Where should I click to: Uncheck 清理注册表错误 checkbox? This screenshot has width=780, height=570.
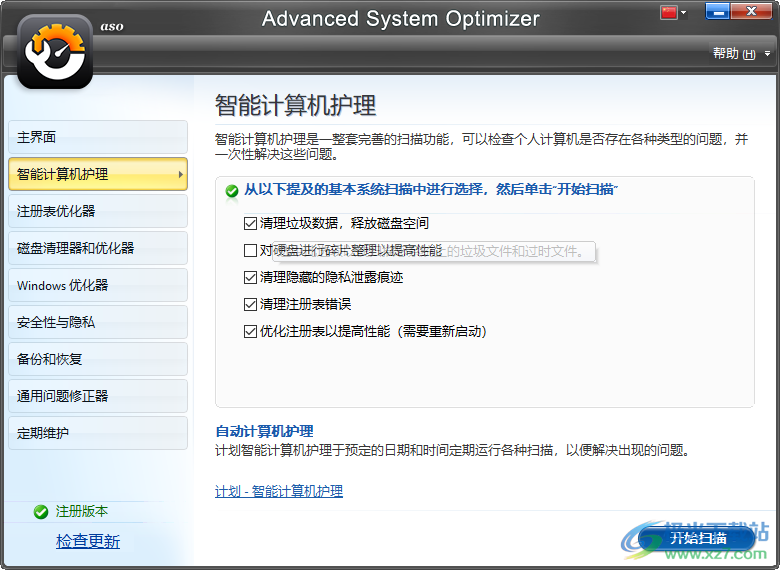click(x=250, y=304)
